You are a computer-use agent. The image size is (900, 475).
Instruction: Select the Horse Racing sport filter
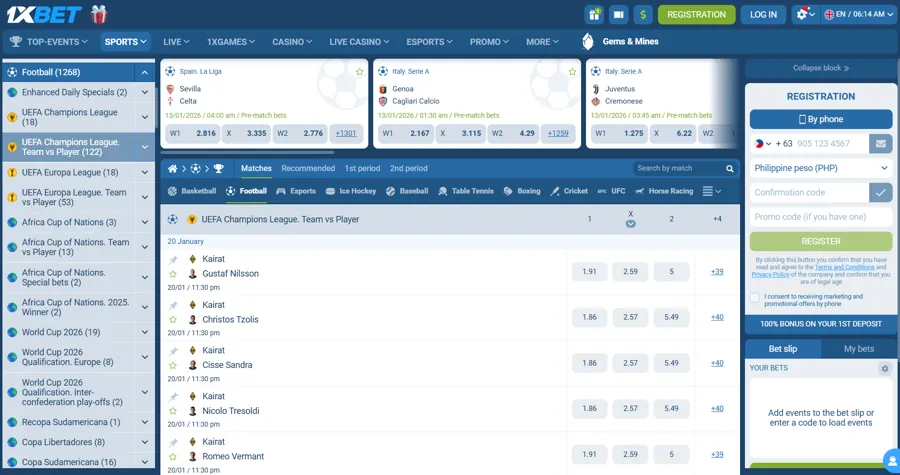click(664, 191)
